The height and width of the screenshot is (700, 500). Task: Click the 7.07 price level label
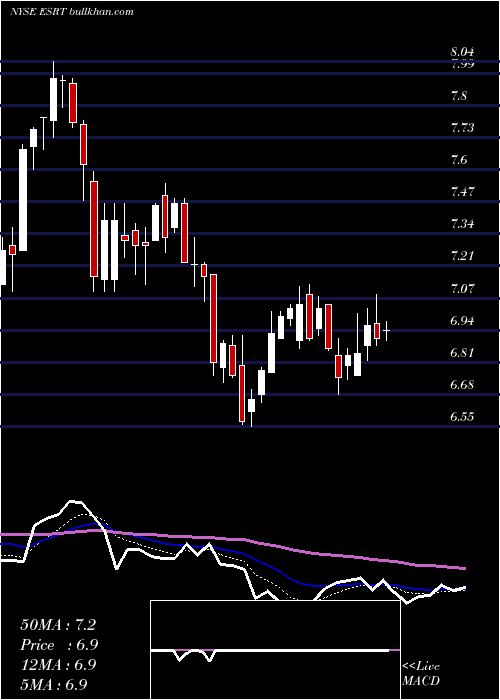(462, 288)
